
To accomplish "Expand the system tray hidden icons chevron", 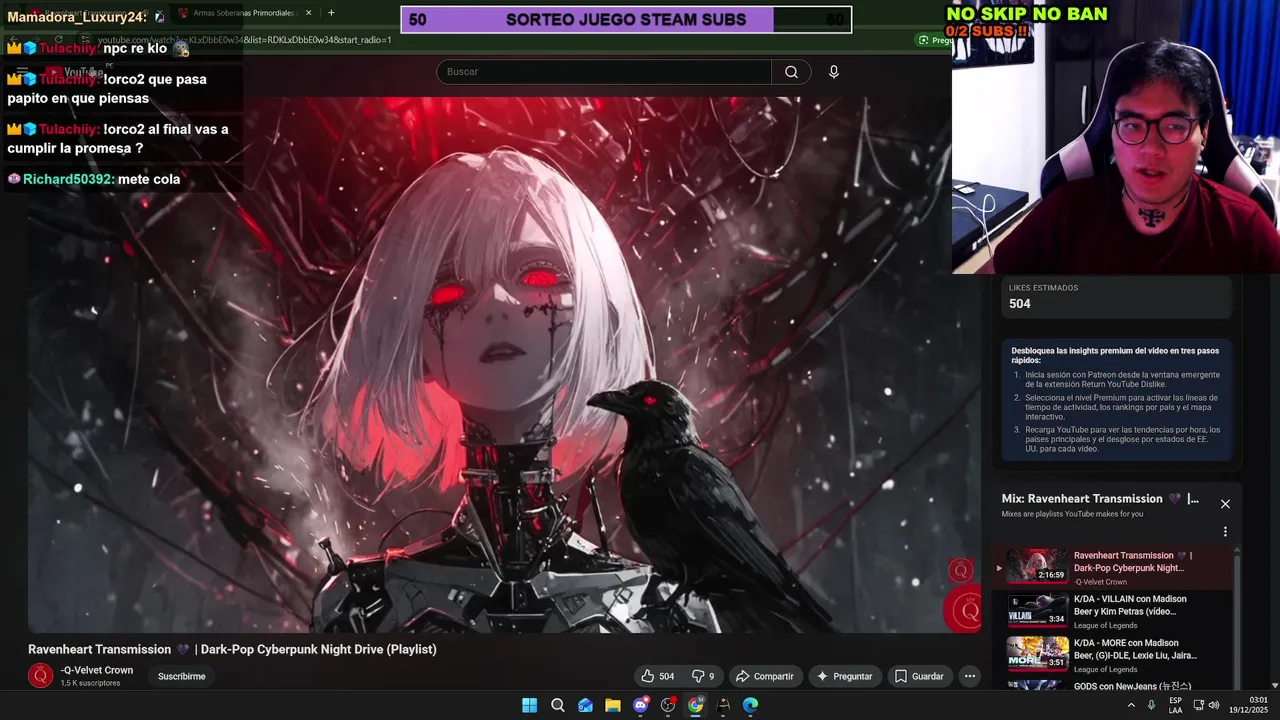I will (x=1131, y=705).
